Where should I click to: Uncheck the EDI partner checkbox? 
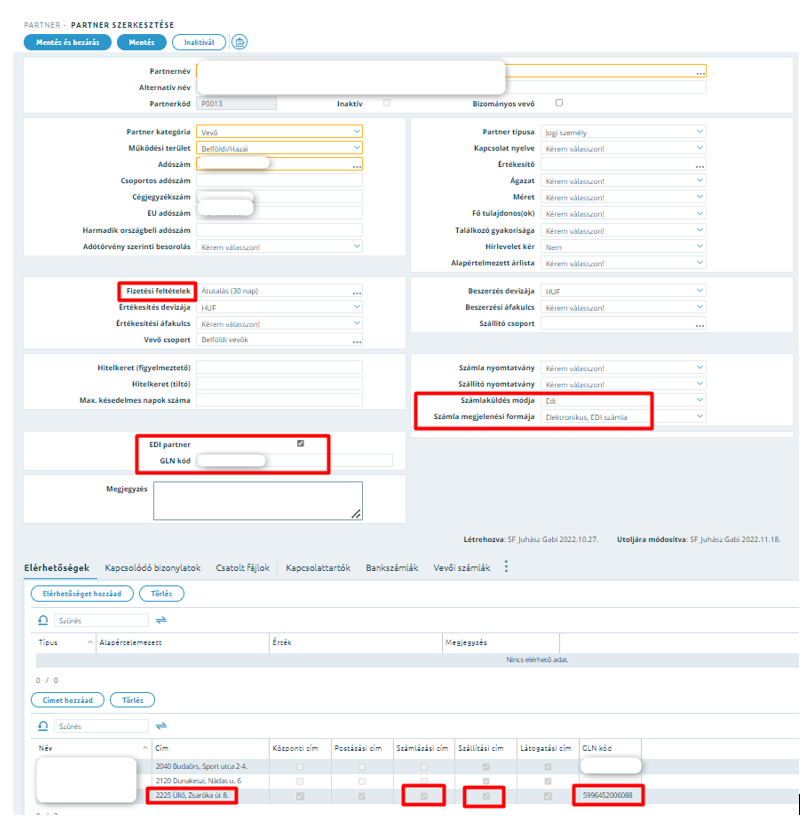click(x=300, y=443)
